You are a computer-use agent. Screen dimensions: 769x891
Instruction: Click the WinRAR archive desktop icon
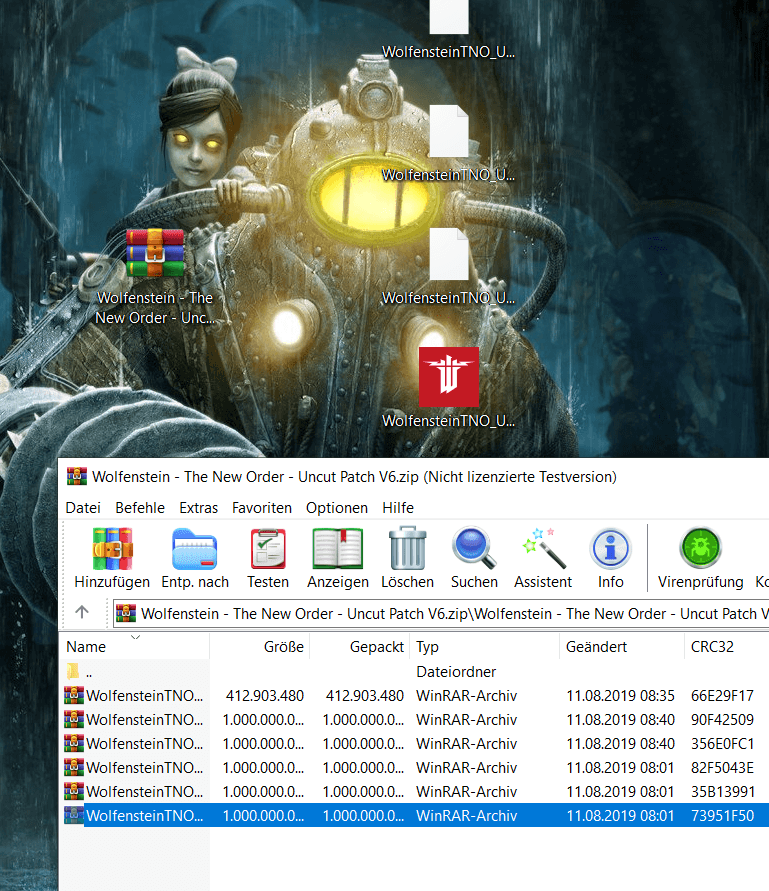pos(155,253)
